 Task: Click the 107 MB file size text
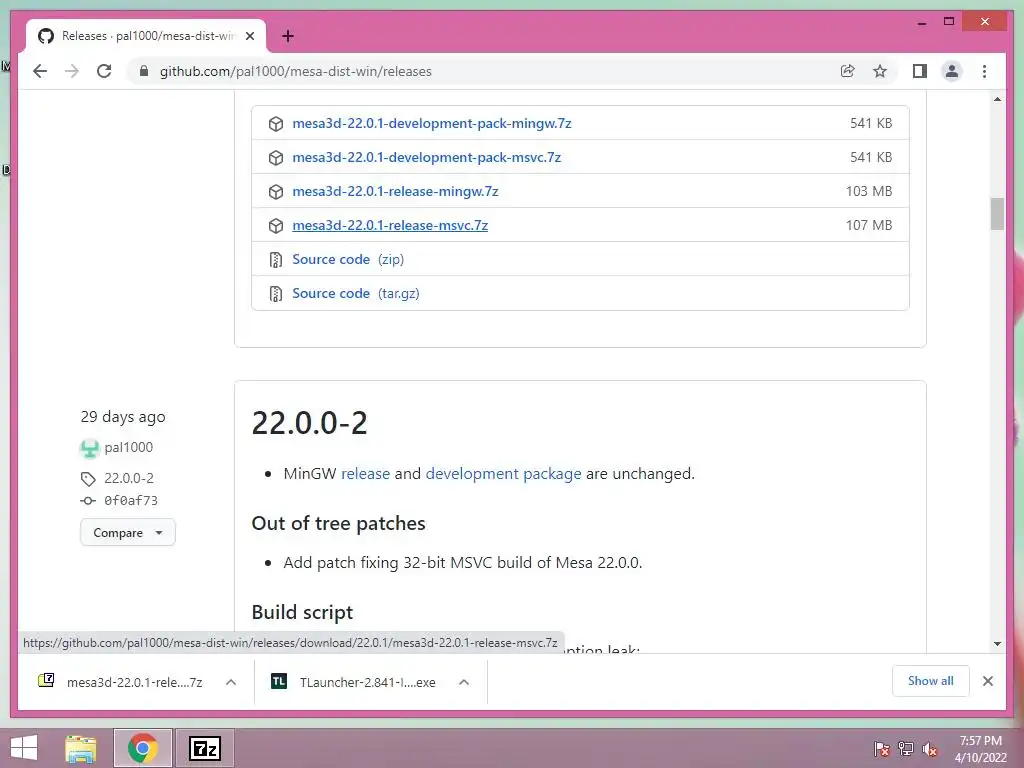tap(869, 225)
